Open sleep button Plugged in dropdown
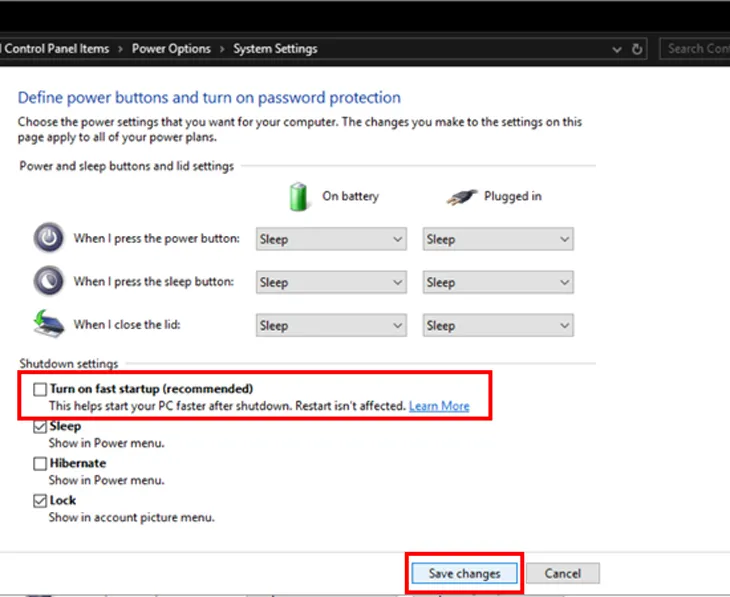Screen dimensions: 730x597 click(x=498, y=282)
